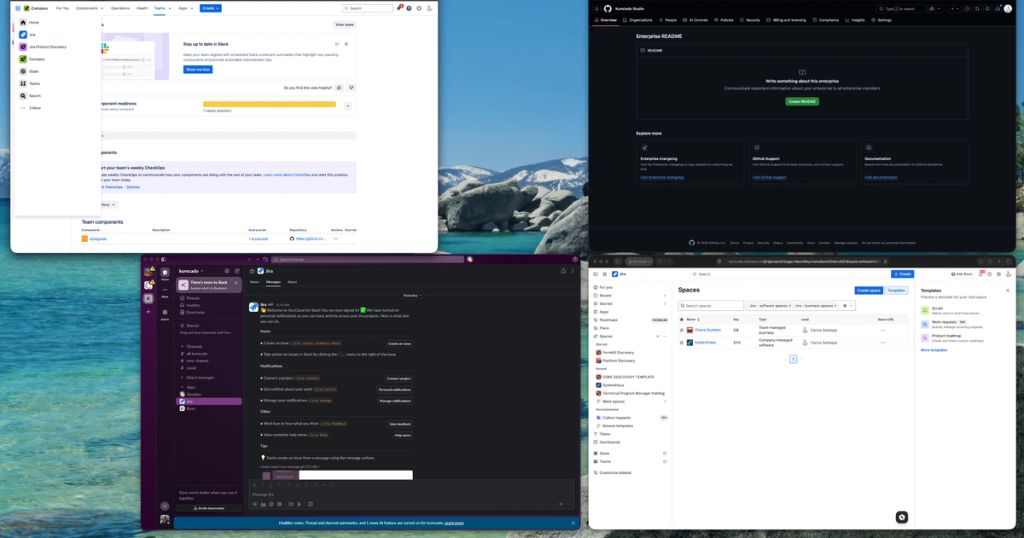Select the People tab in GitHub enterprise
This screenshot has height=538, width=1024.
668,20
